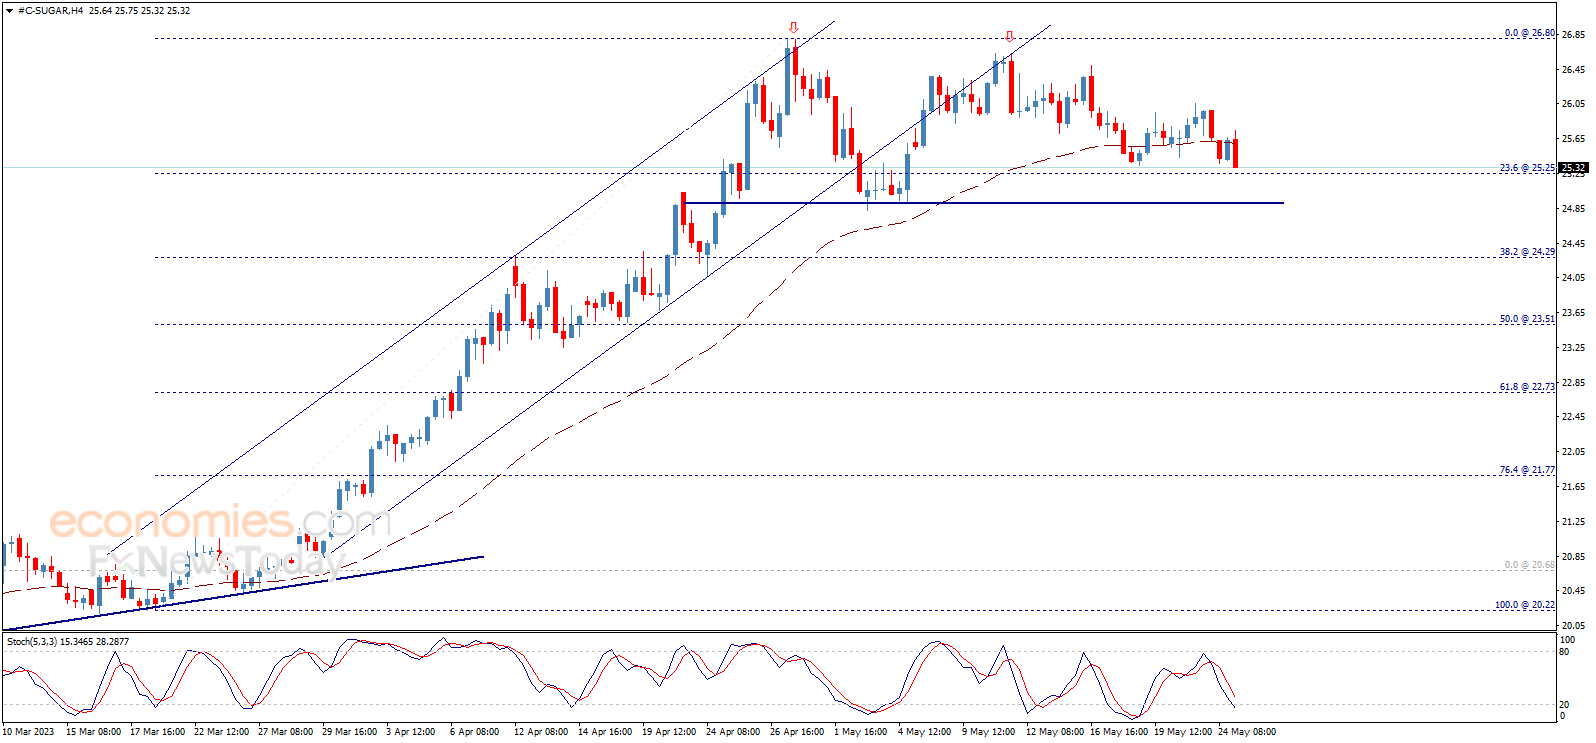Select the Fibonacci label 0.0 @ 26.80

pos(1530,33)
